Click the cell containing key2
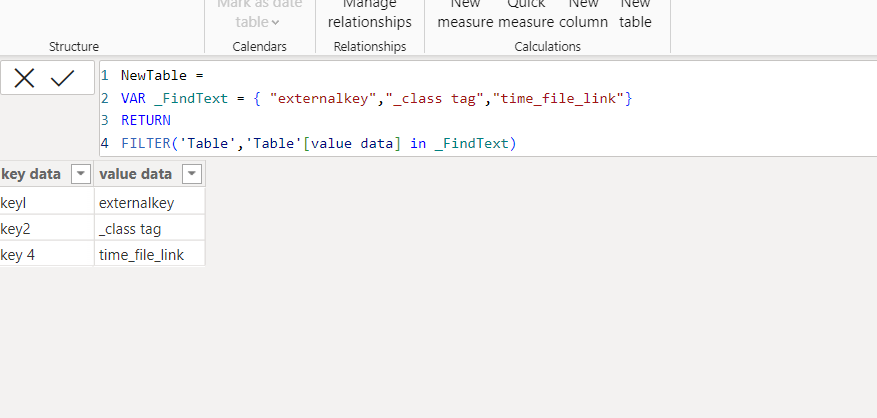Screen dimensions: 877x418 [x=47, y=228]
